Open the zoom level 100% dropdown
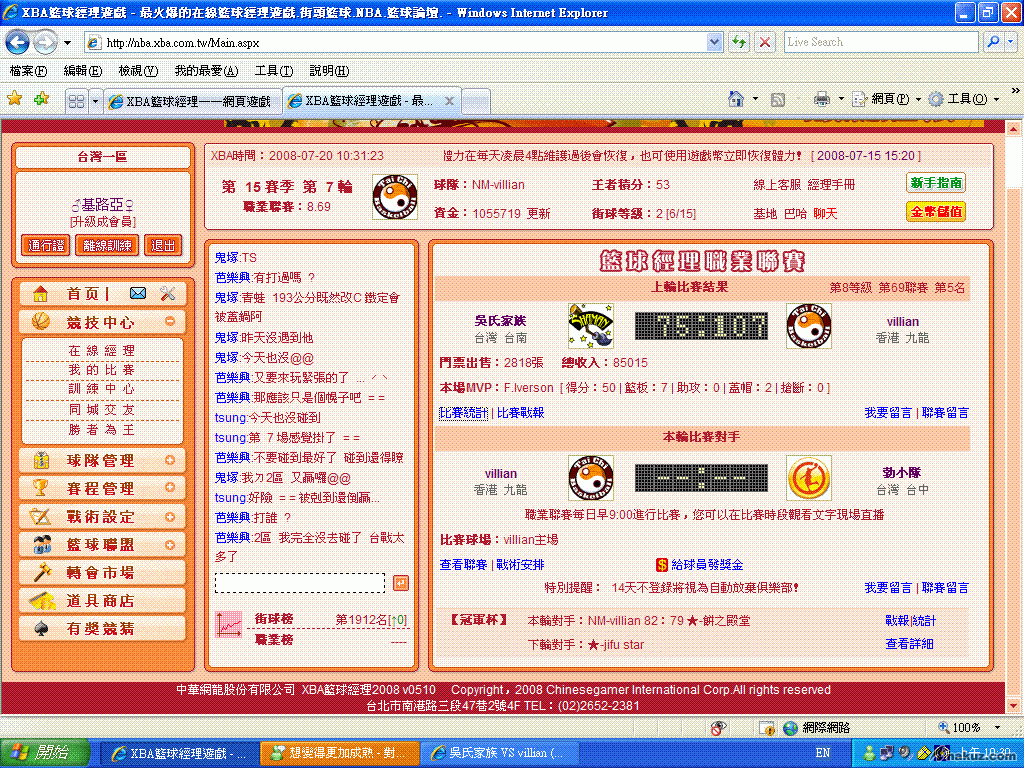This screenshot has height=768, width=1024. coord(998,727)
